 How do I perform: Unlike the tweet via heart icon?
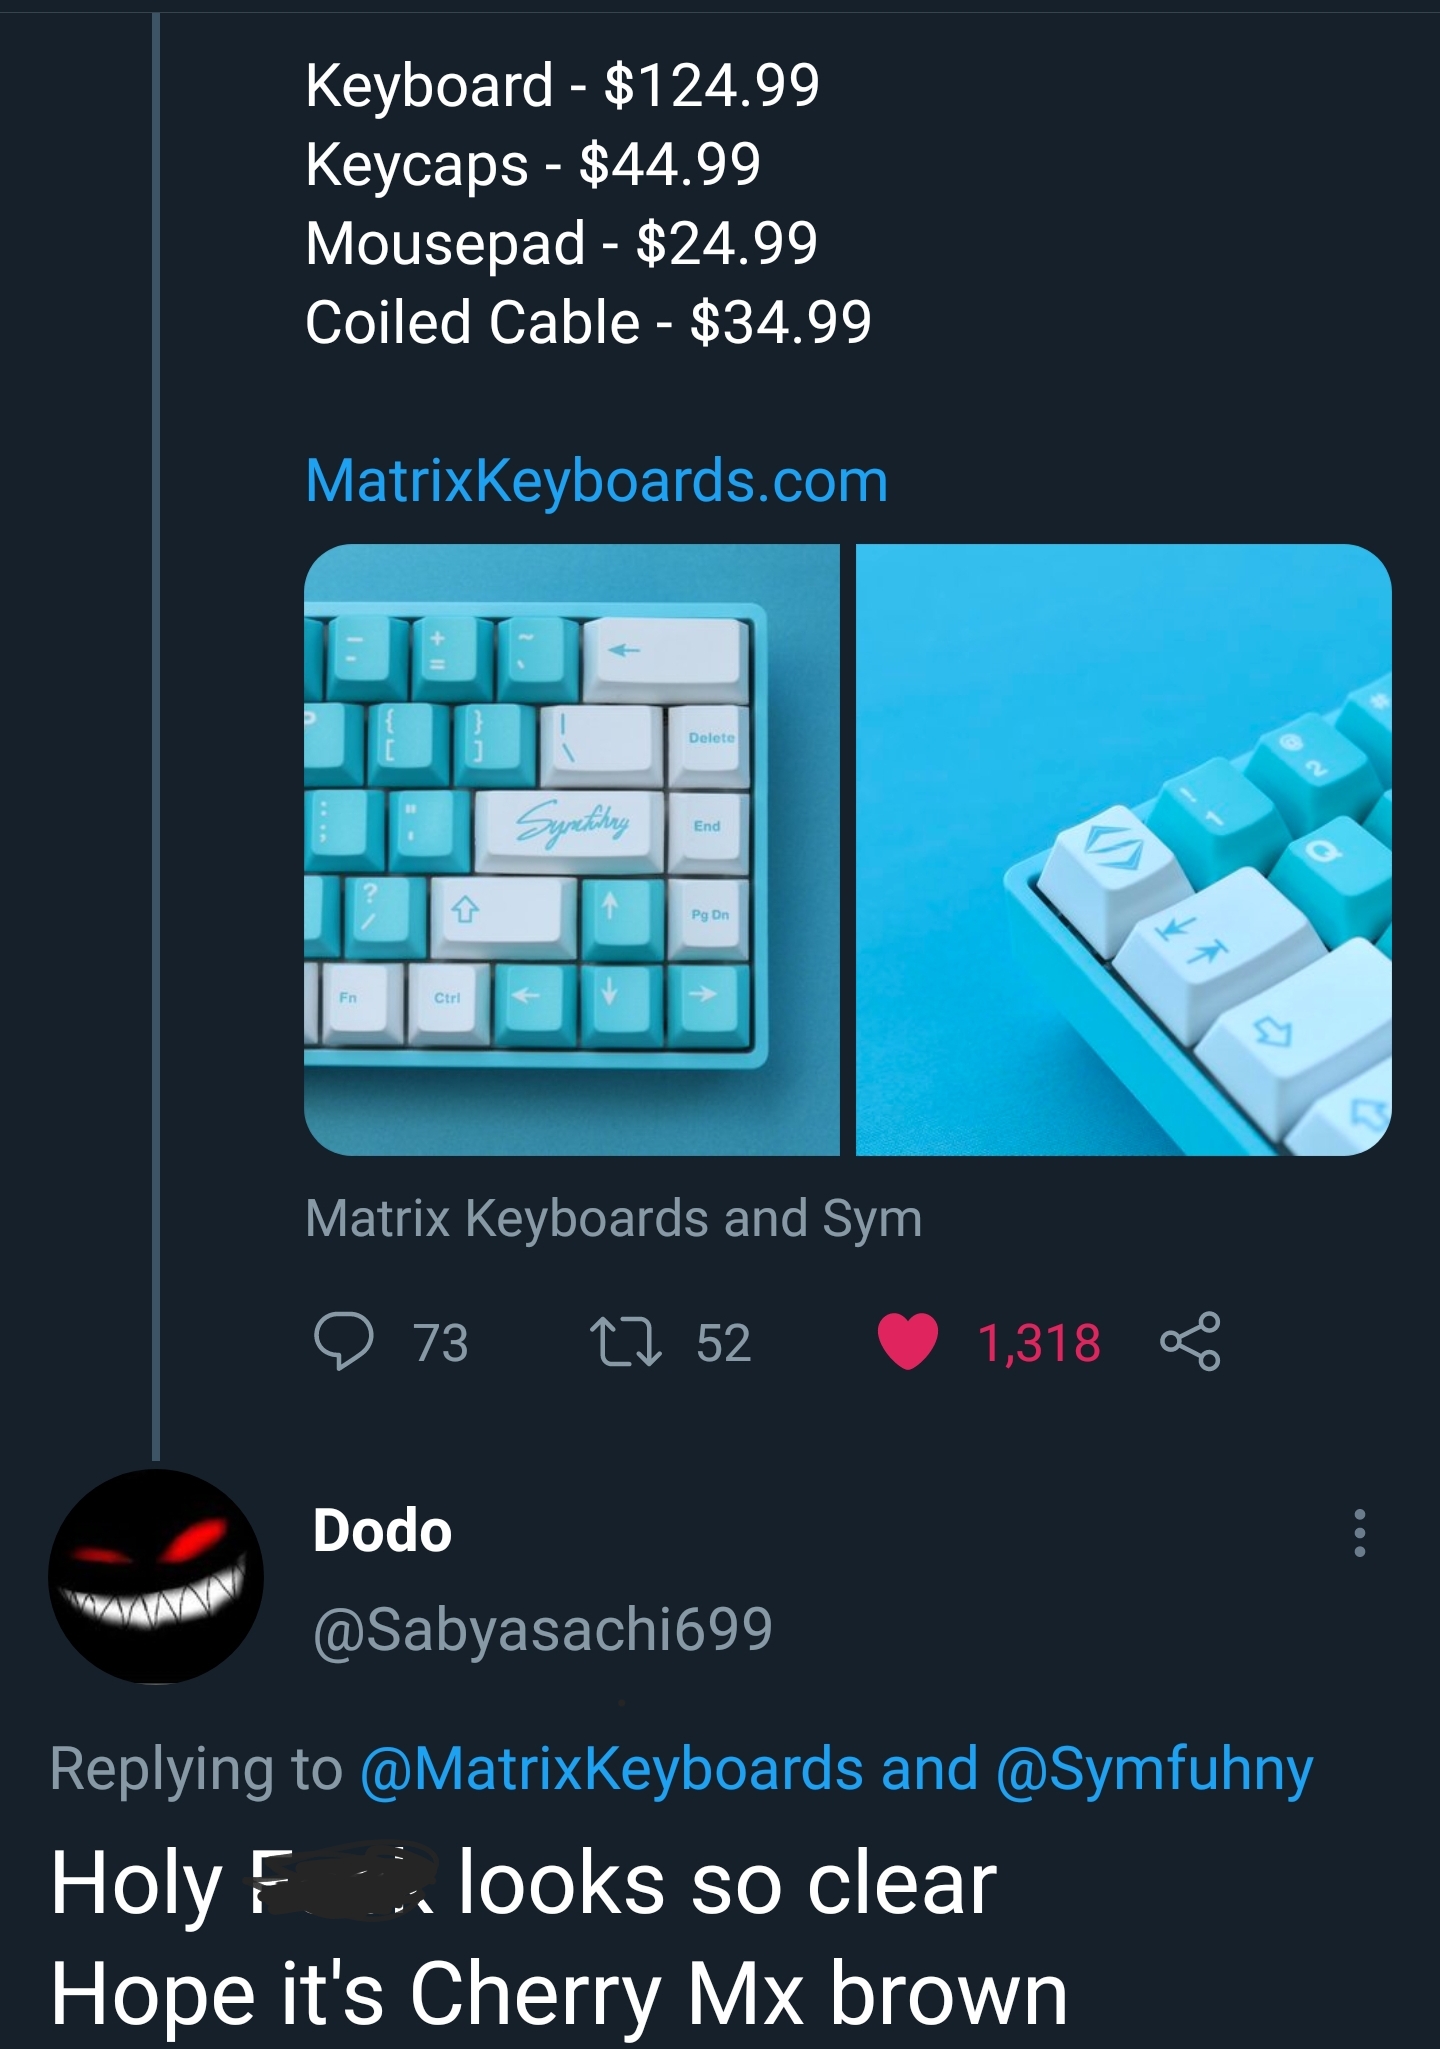(x=907, y=1341)
